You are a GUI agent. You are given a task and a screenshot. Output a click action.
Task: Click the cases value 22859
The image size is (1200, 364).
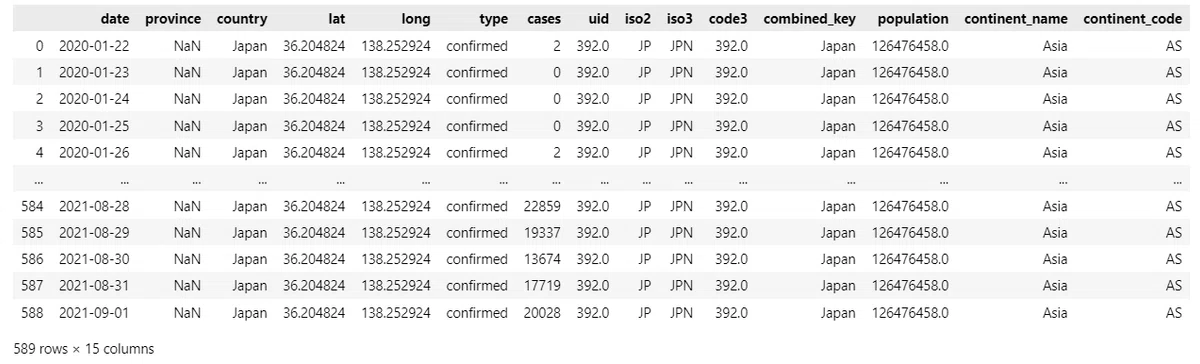pos(543,206)
